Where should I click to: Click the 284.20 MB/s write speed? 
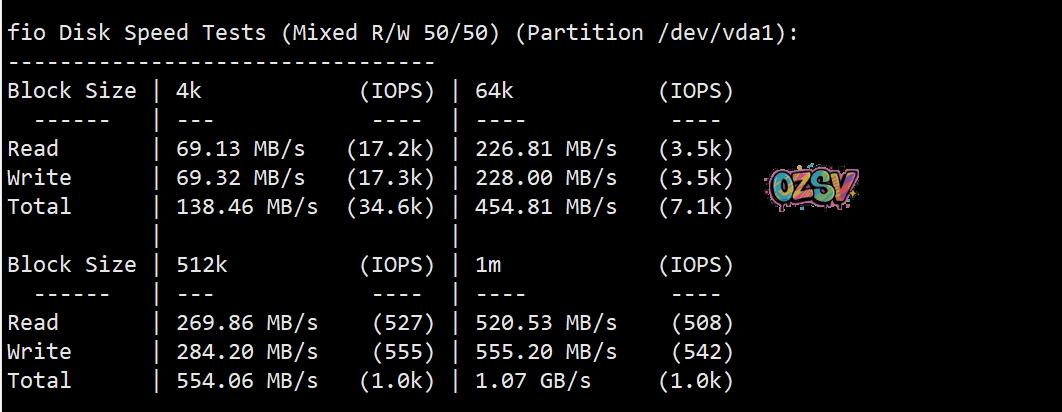246,352
